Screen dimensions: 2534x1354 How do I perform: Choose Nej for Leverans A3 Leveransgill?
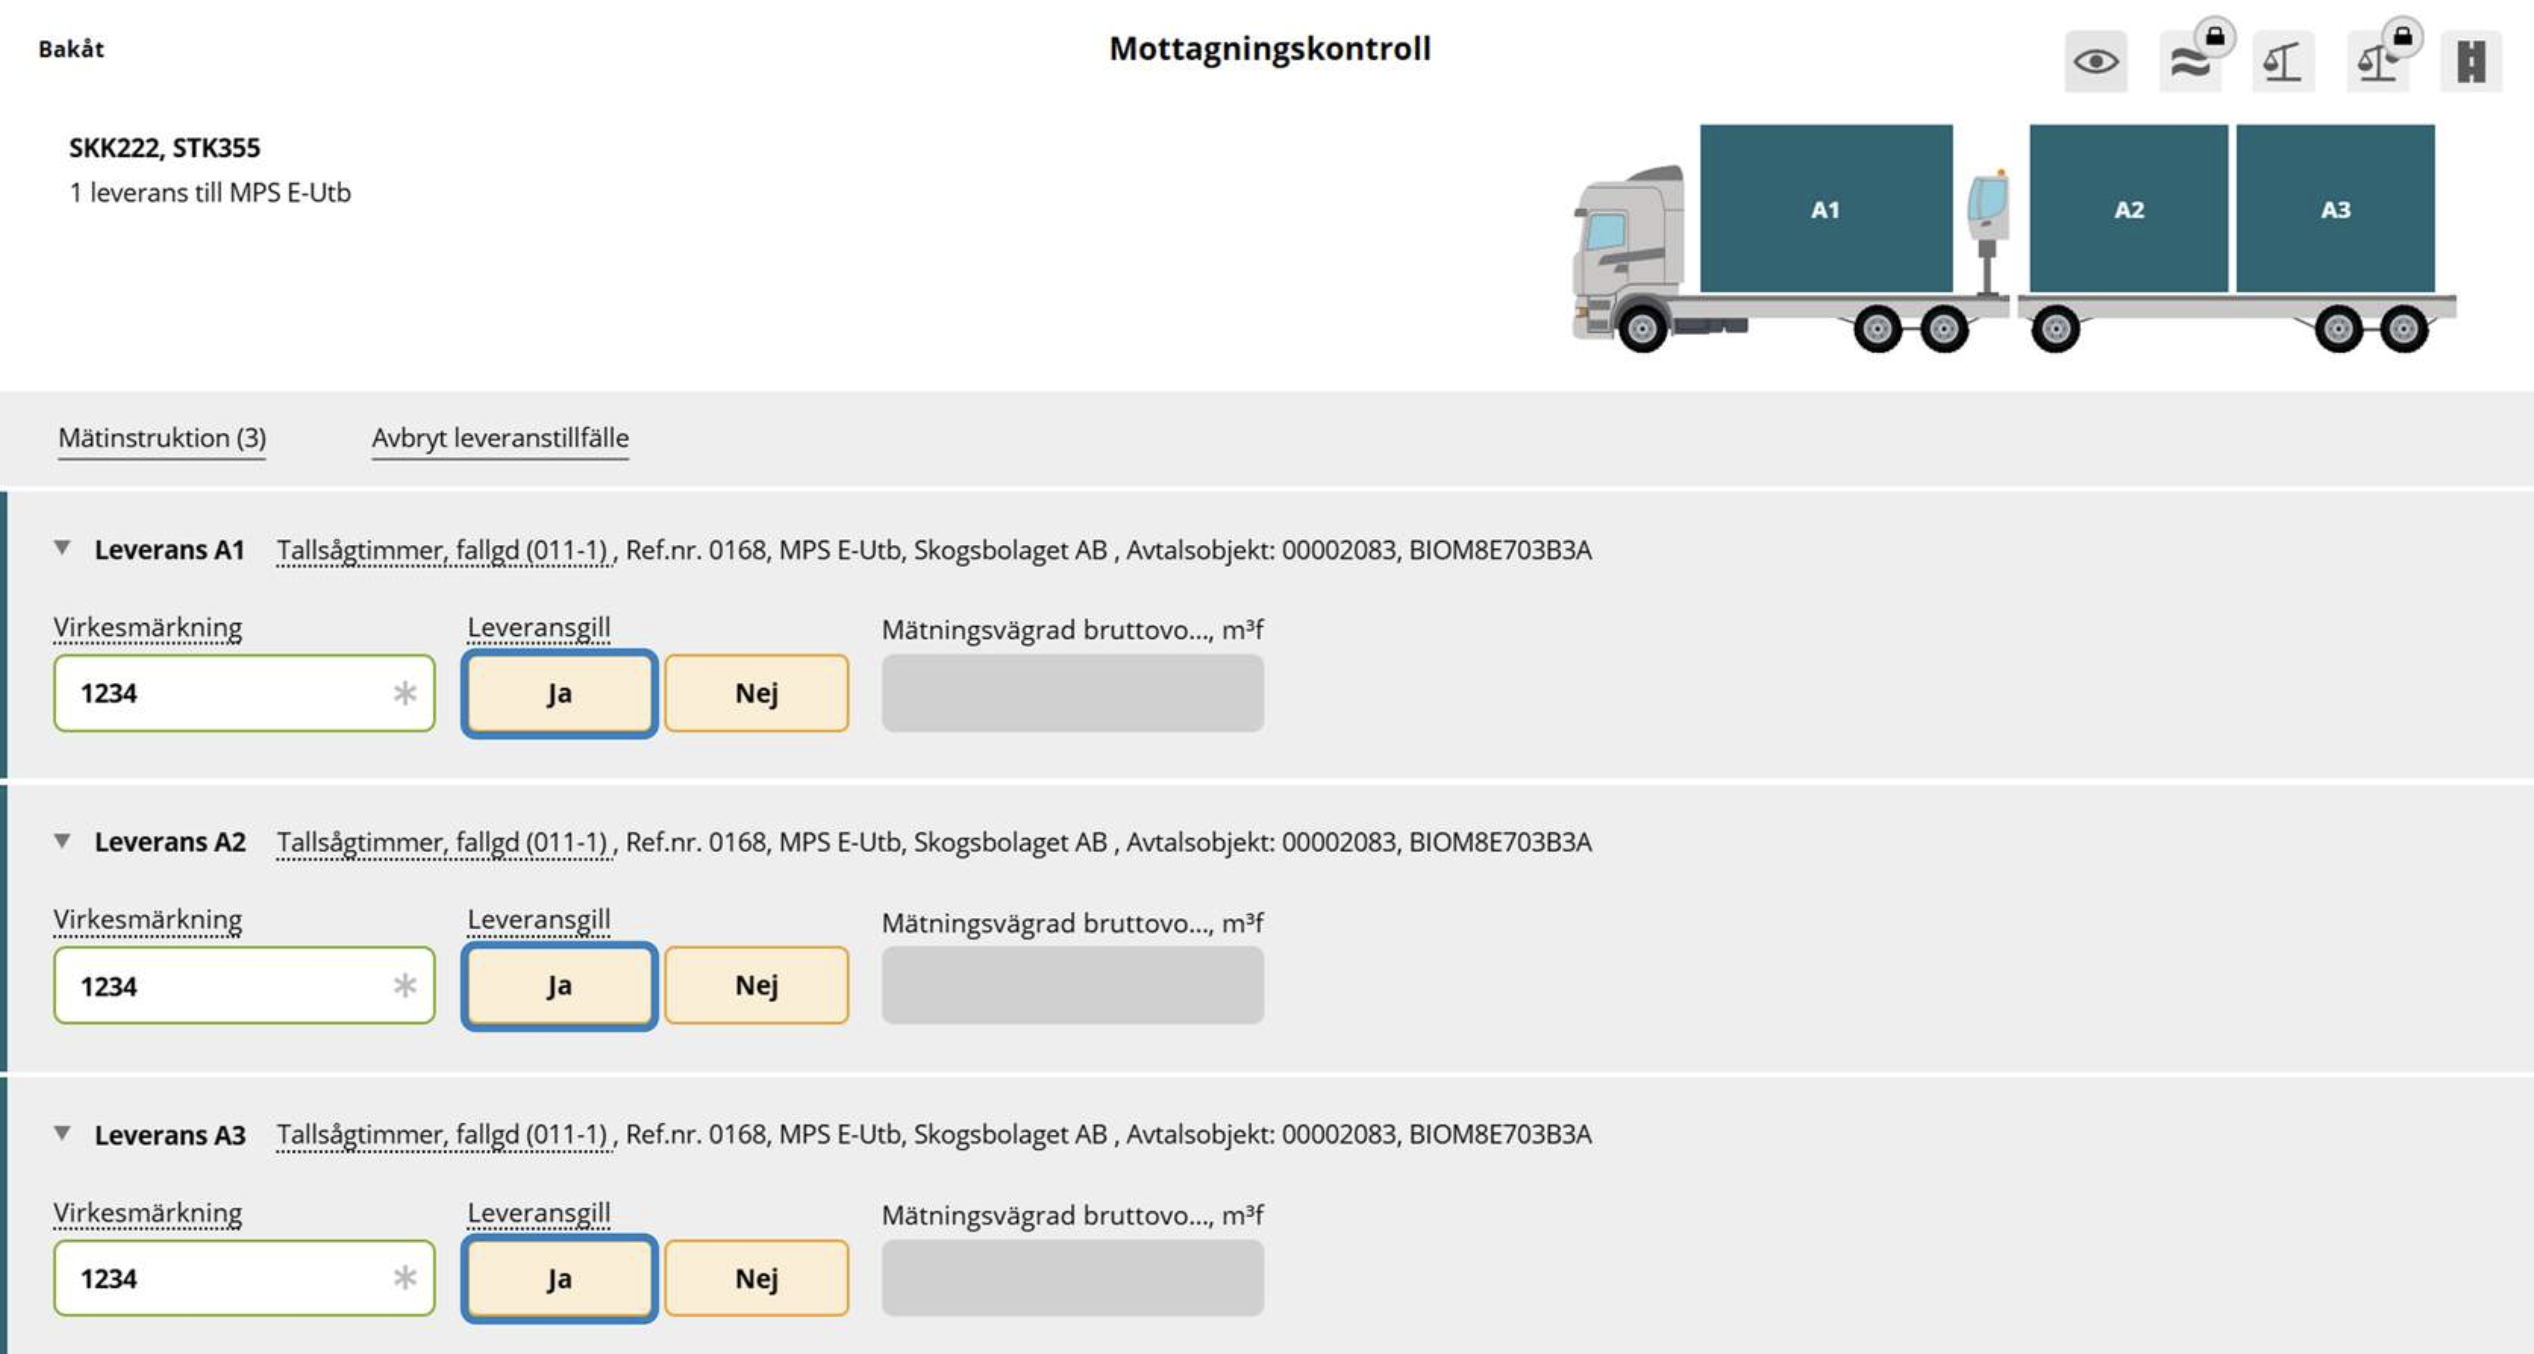click(x=756, y=1278)
